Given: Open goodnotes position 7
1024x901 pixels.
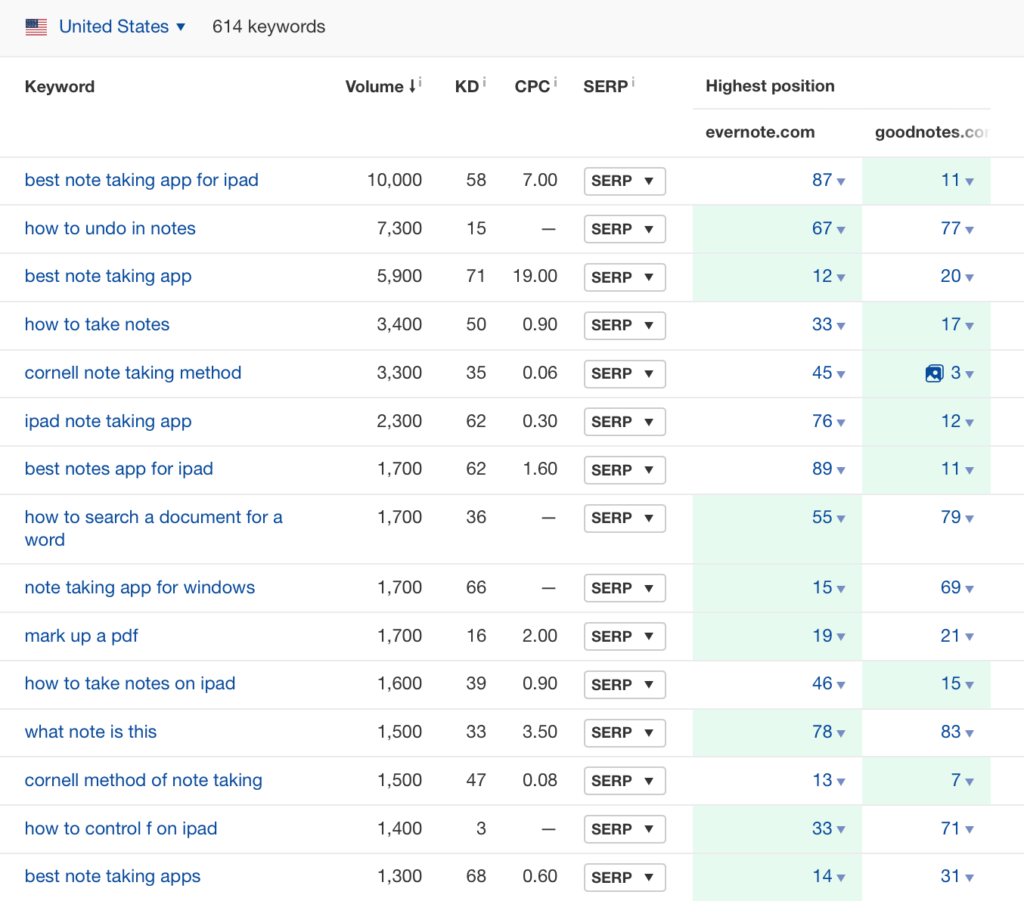Looking at the screenshot, I should point(962,780).
